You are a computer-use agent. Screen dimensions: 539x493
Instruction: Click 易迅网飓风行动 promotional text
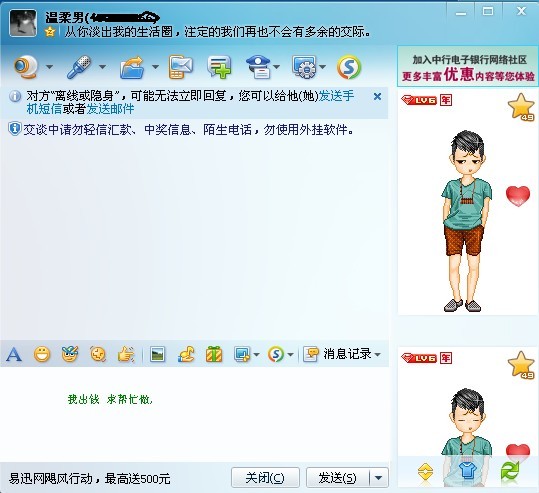89,478
